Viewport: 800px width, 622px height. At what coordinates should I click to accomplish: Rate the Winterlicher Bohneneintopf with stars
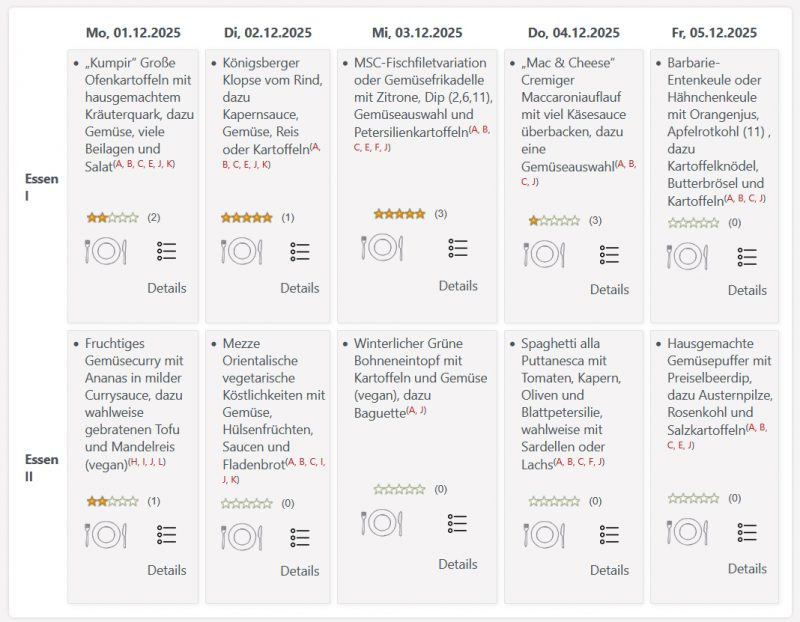coord(399,489)
